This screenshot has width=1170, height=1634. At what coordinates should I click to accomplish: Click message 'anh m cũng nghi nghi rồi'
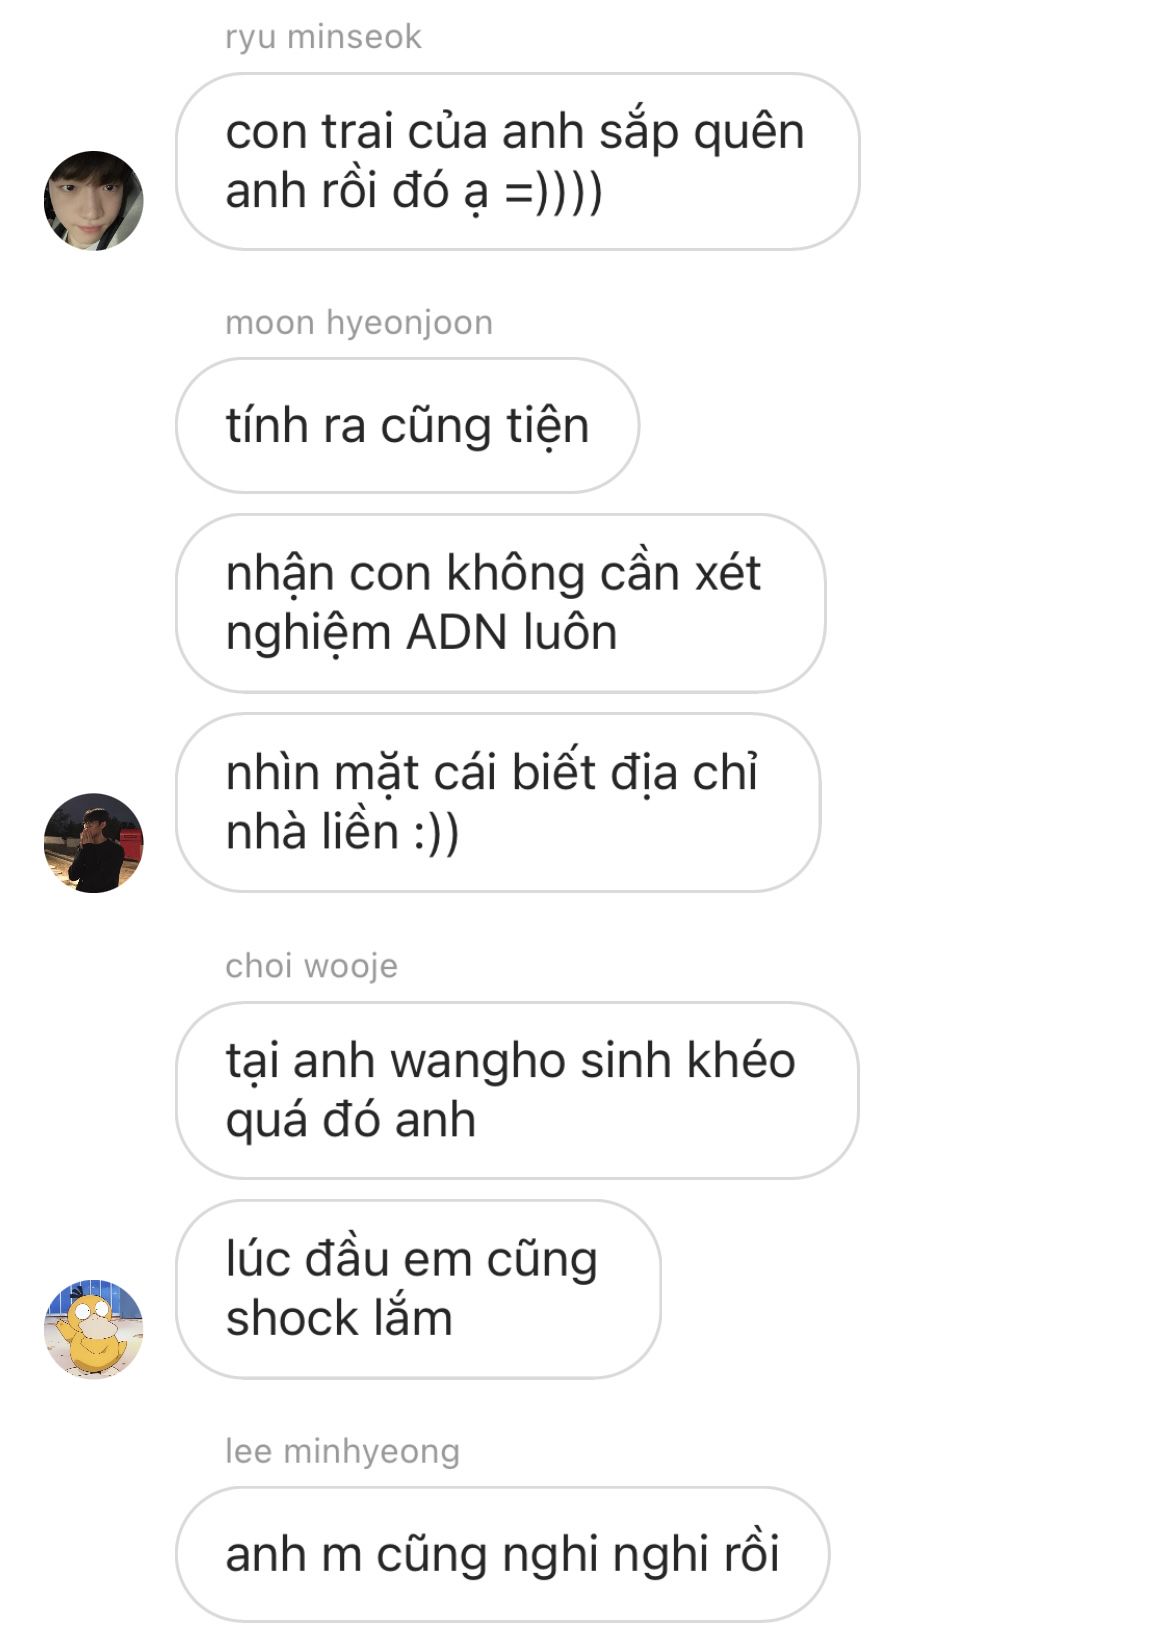(503, 1554)
